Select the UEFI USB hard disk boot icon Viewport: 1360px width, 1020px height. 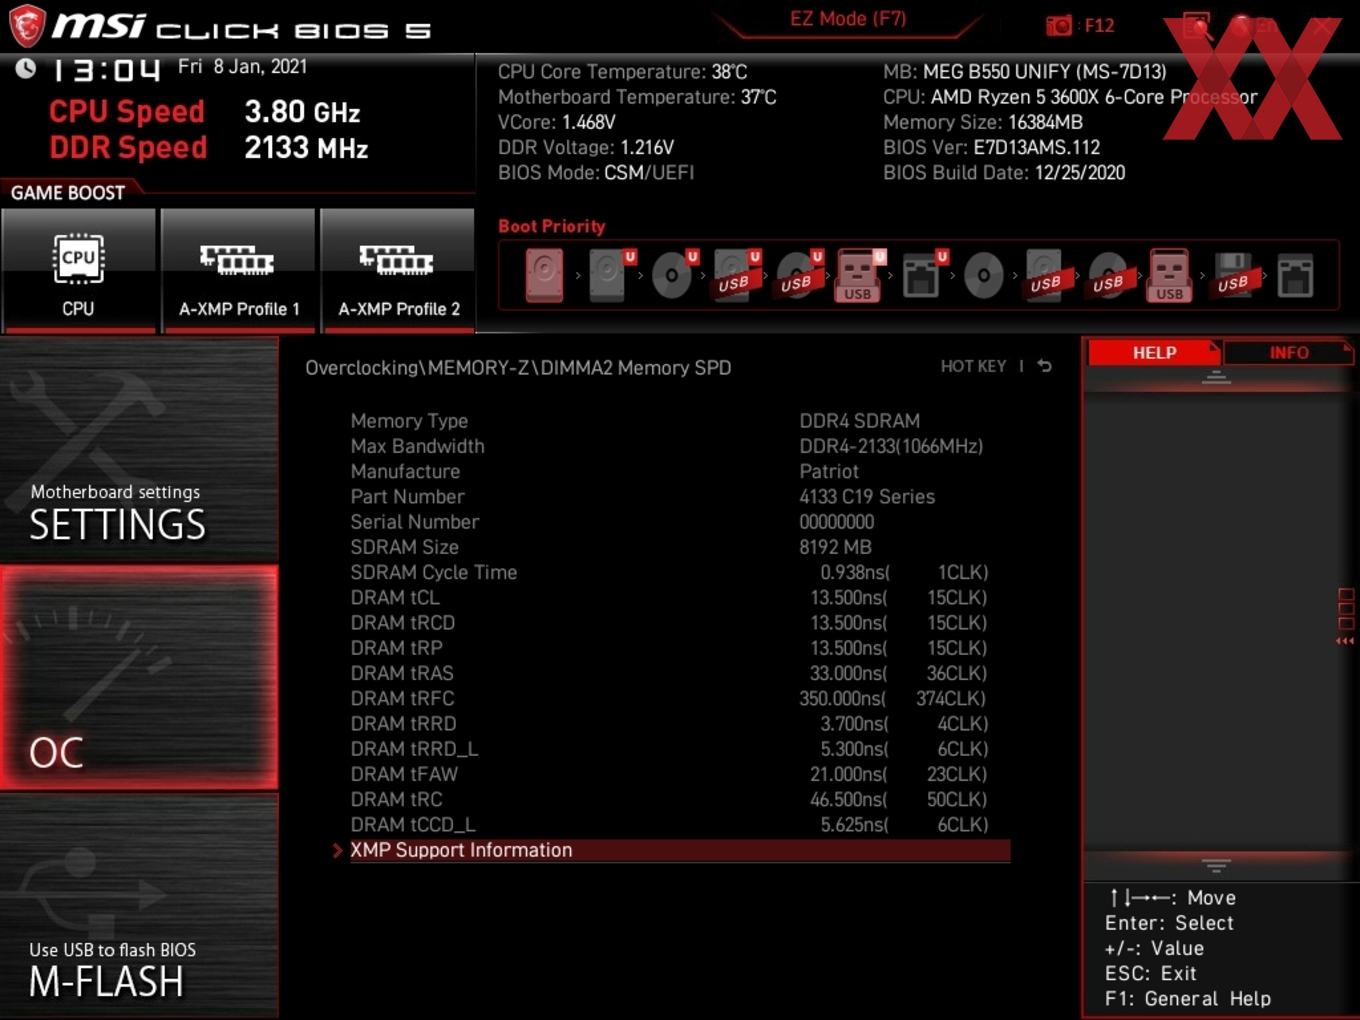tap(735, 275)
